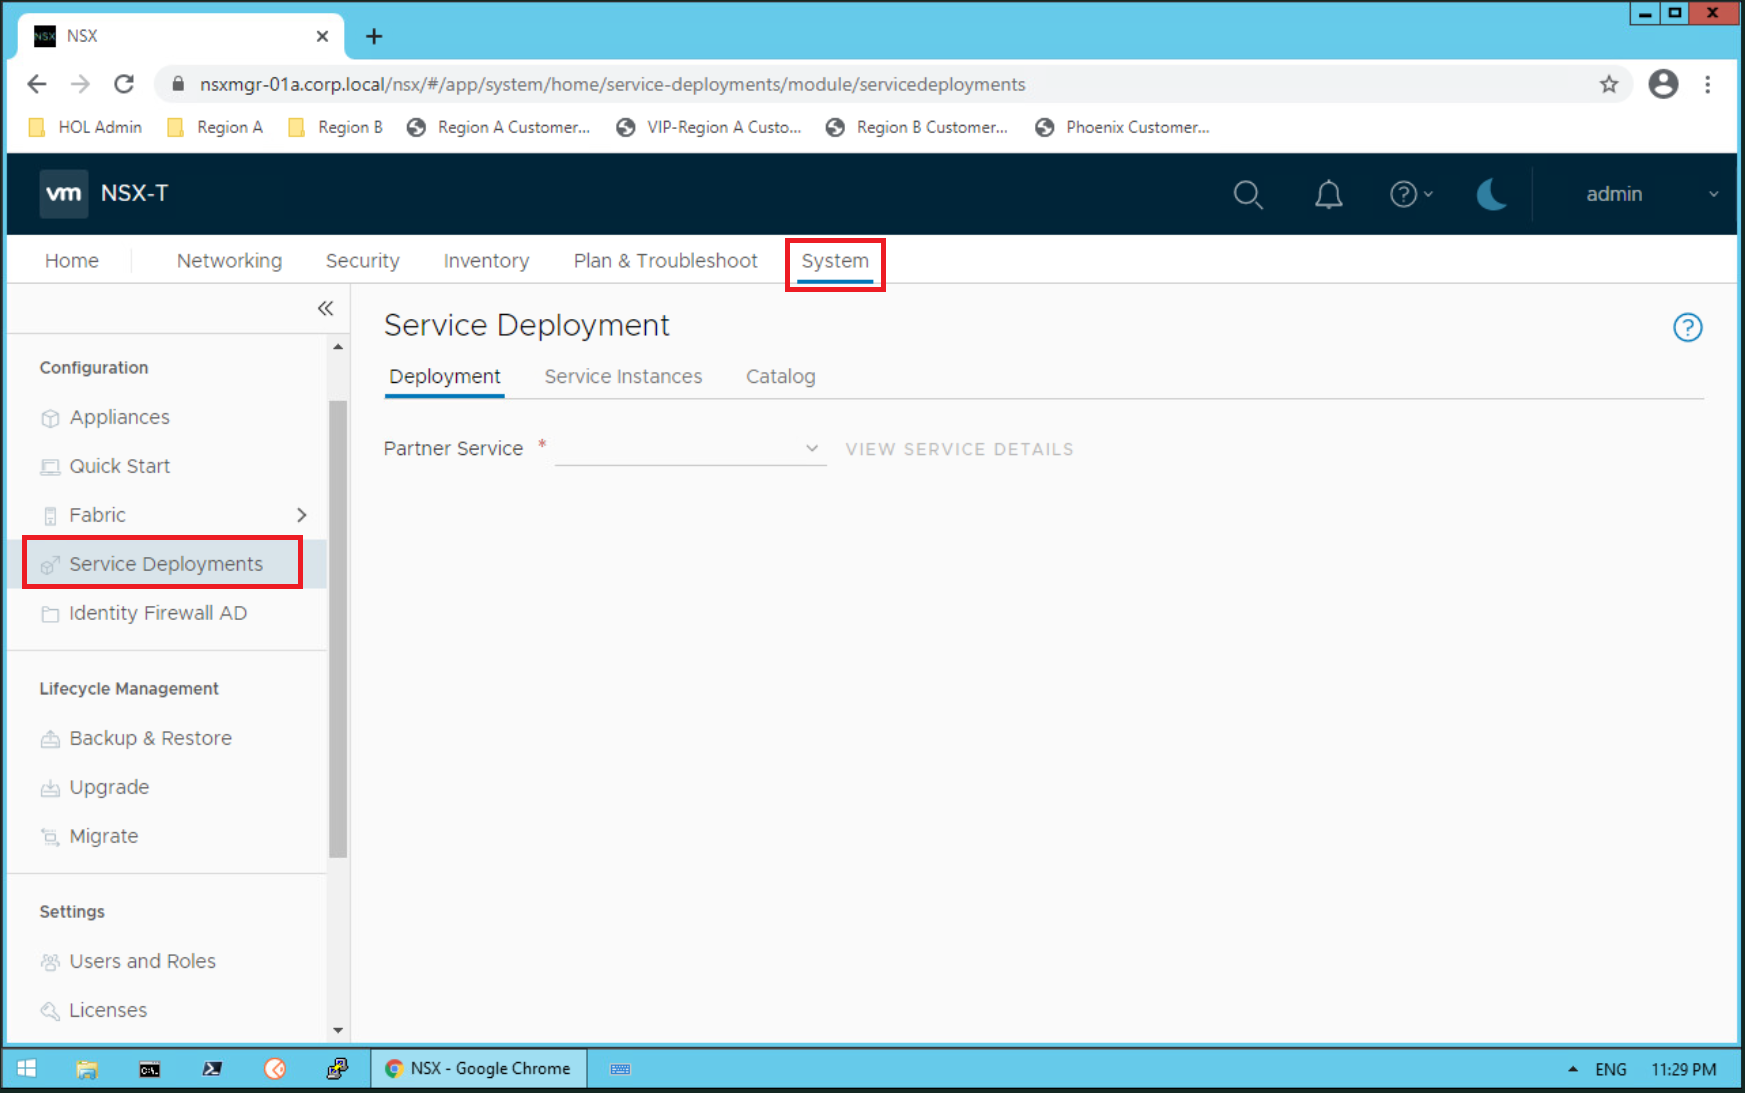Open Chrome three-dot menu
The height and width of the screenshot is (1093, 1745).
(x=1708, y=84)
